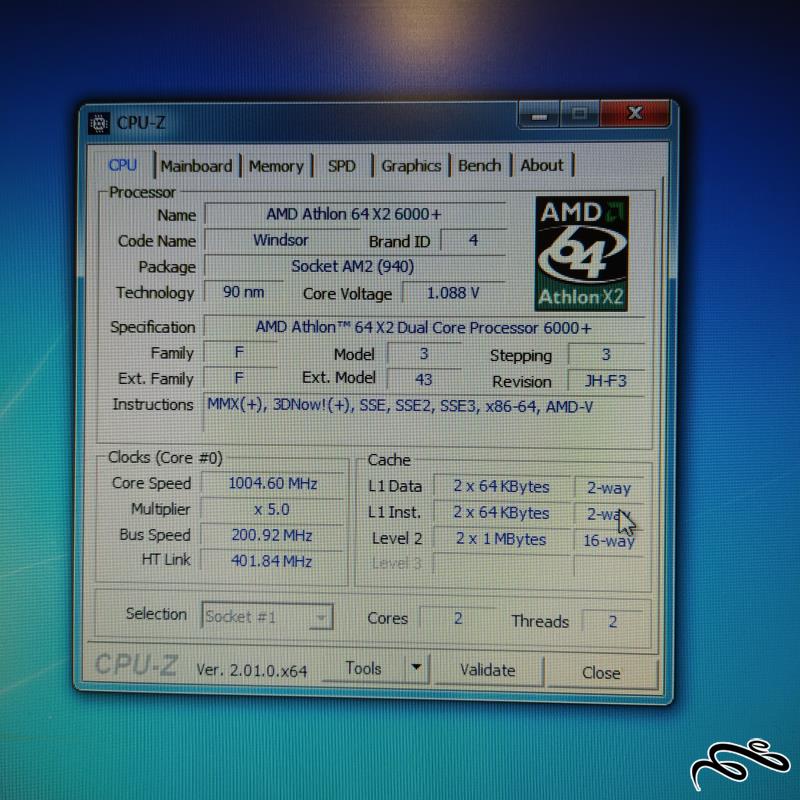
Task: Open the Socket #1 selection dropdown
Action: coord(267,616)
